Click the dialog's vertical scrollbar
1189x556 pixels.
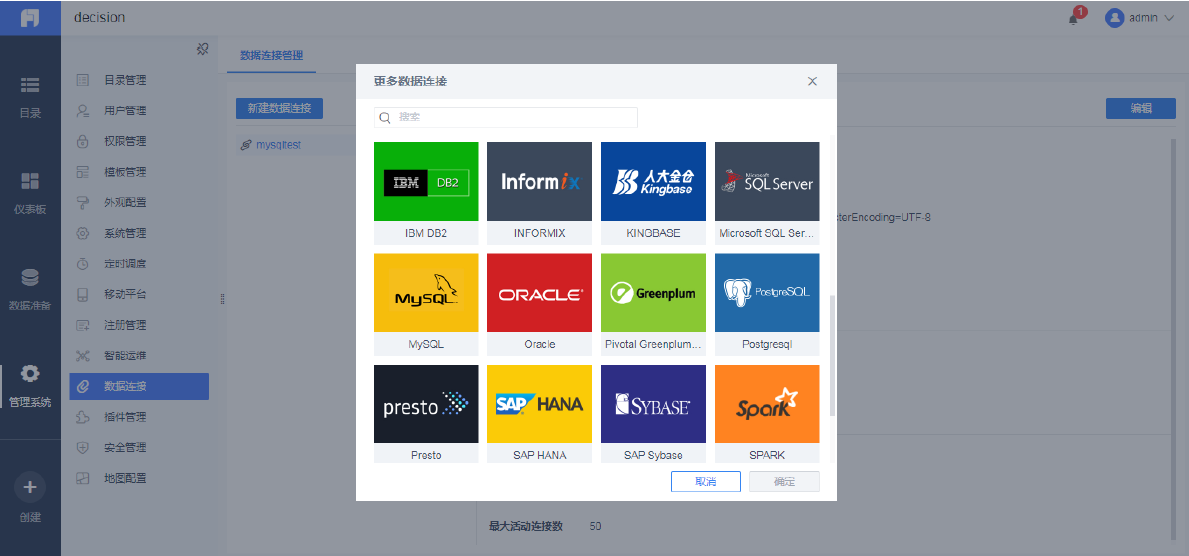[833, 355]
